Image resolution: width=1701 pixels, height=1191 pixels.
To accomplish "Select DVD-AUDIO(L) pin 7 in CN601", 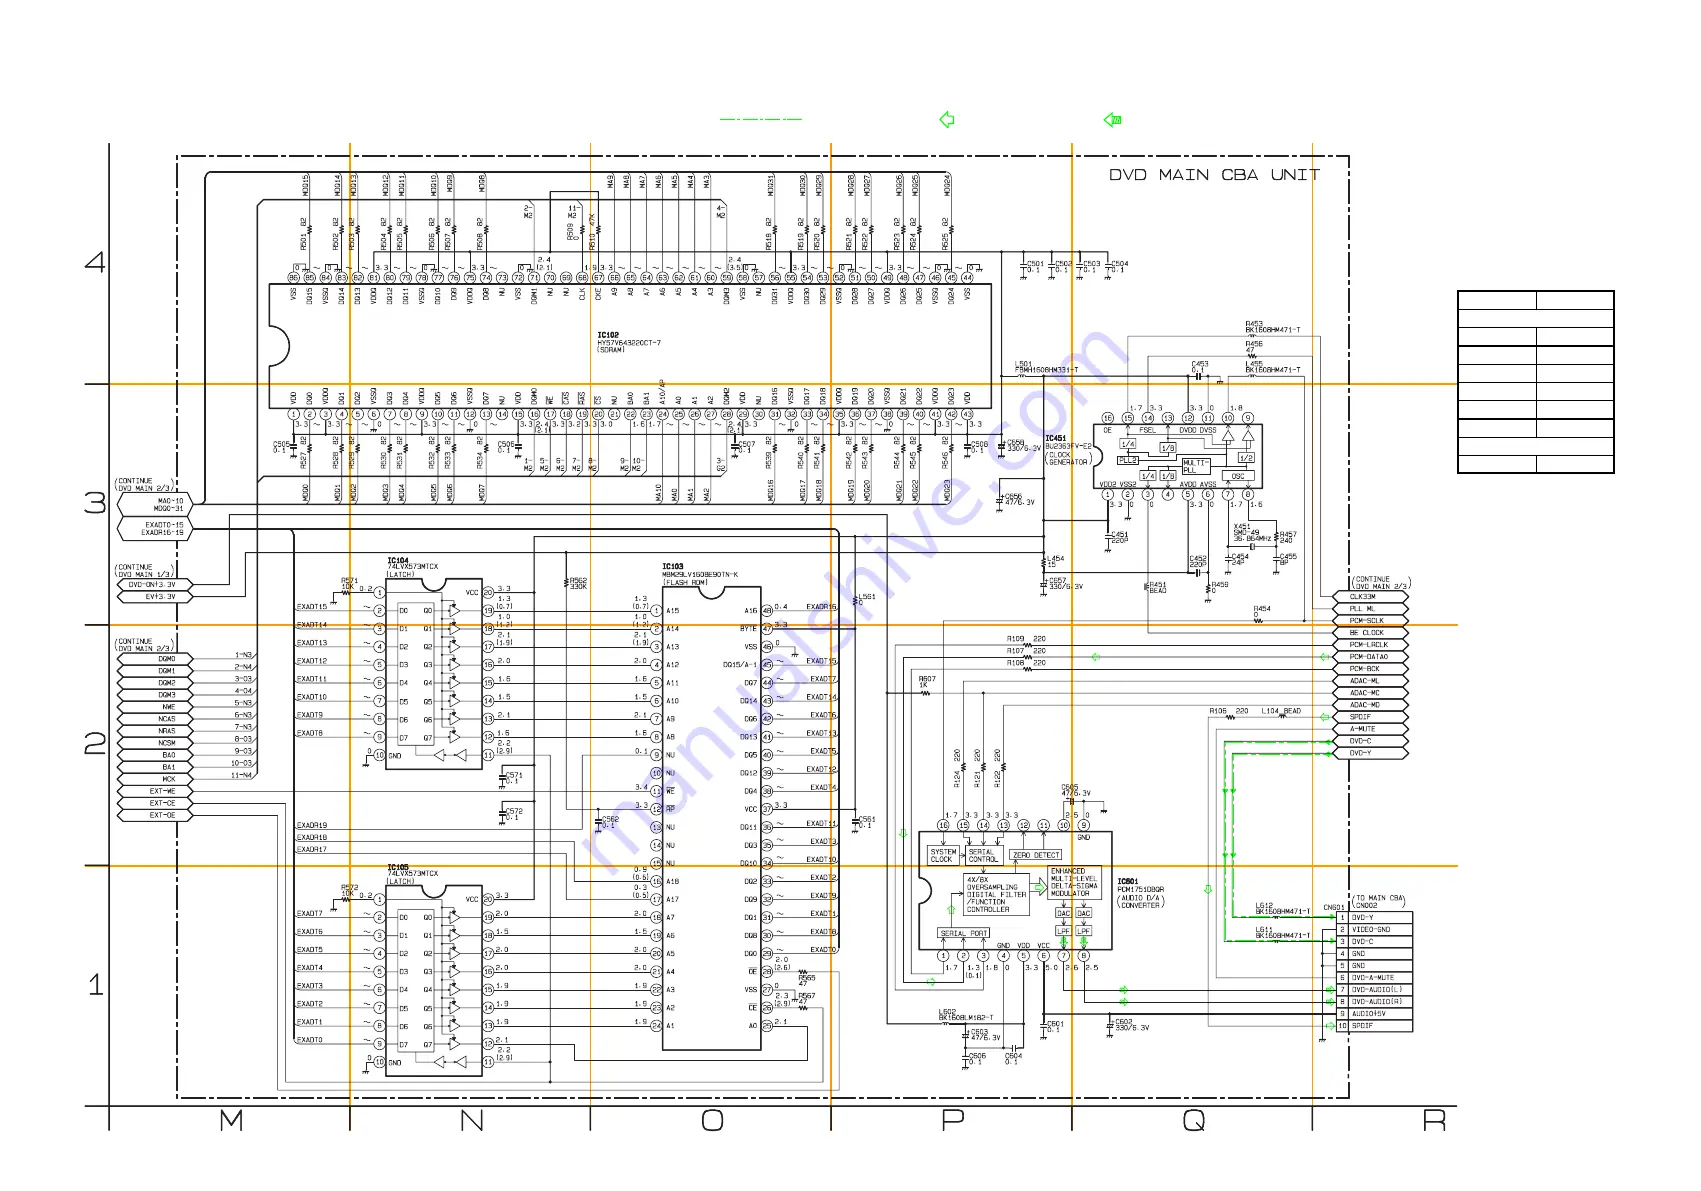I will pyautogui.click(x=1375, y=990).
